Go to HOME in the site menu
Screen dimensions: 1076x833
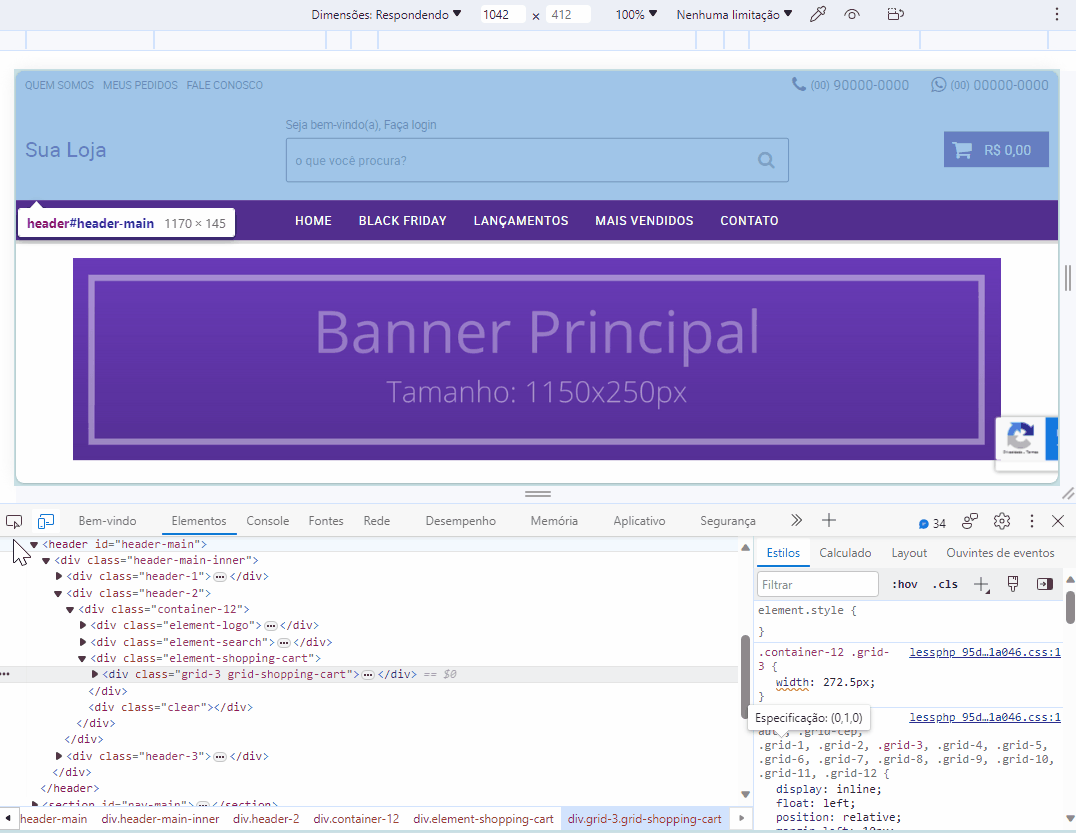tap(313, 221)
